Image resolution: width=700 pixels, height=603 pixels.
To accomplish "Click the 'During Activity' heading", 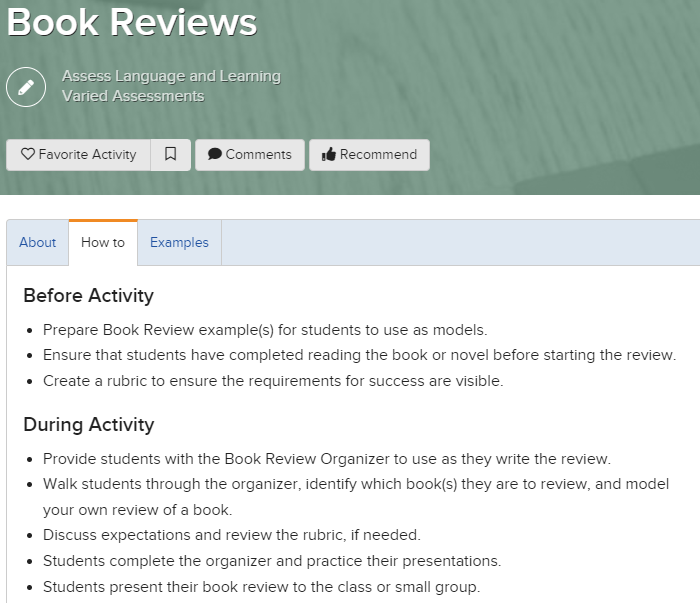I will (x=88, y=424).
